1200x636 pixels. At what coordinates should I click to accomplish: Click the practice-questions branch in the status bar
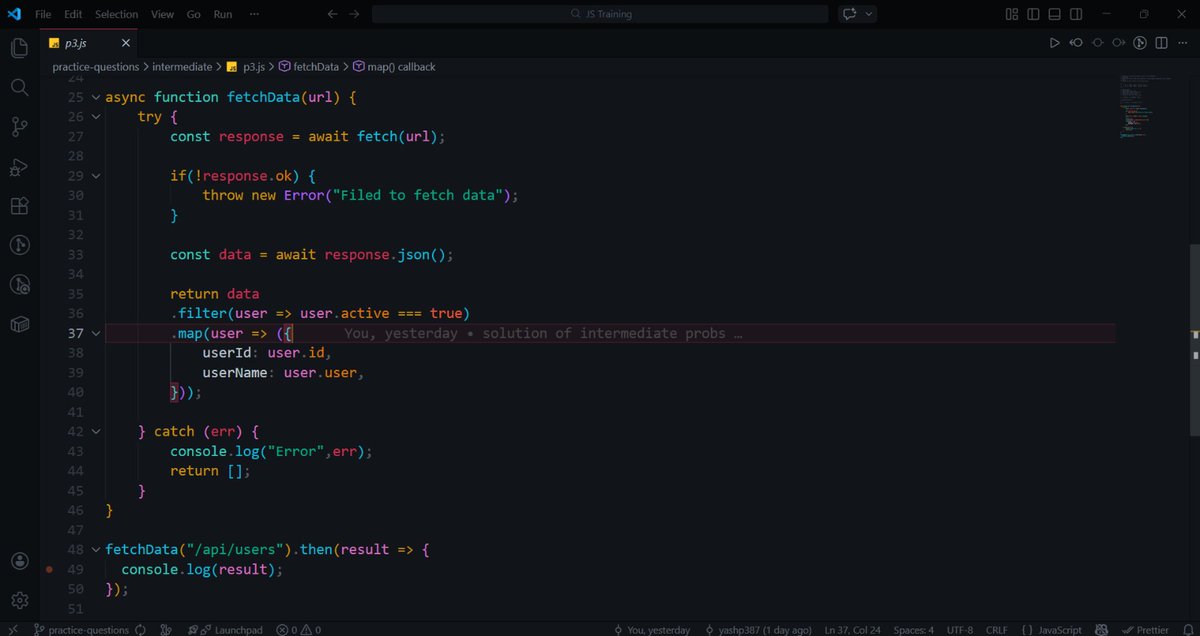point(82,630)
